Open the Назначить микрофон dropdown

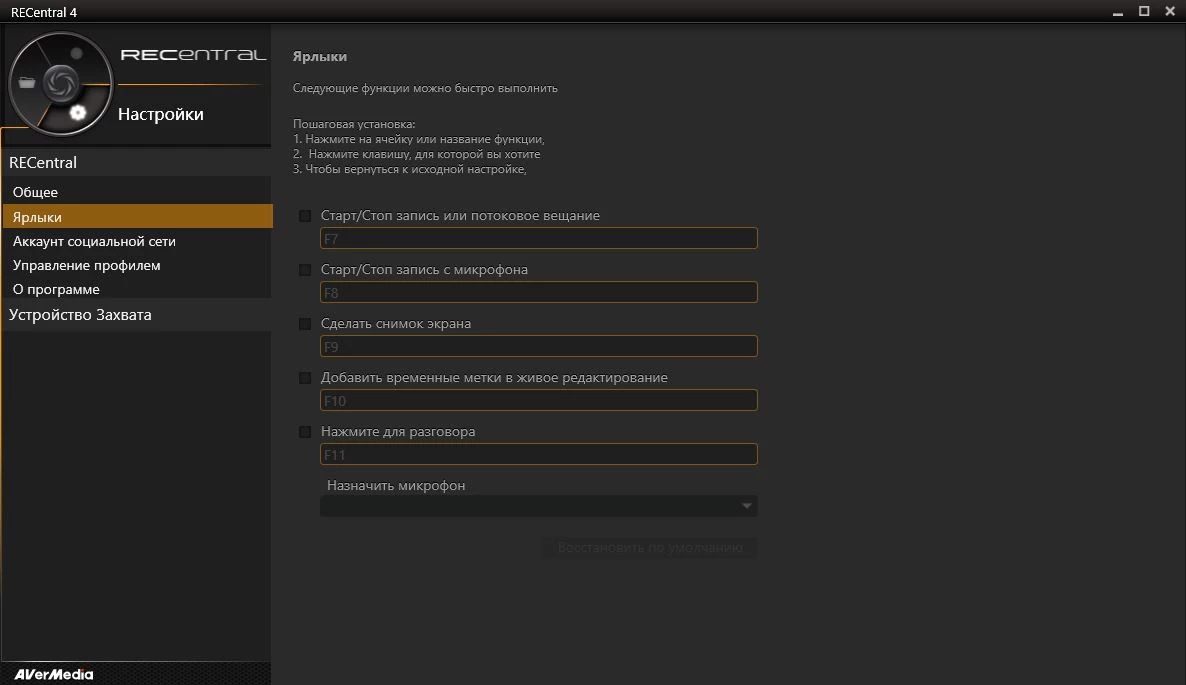539,506
